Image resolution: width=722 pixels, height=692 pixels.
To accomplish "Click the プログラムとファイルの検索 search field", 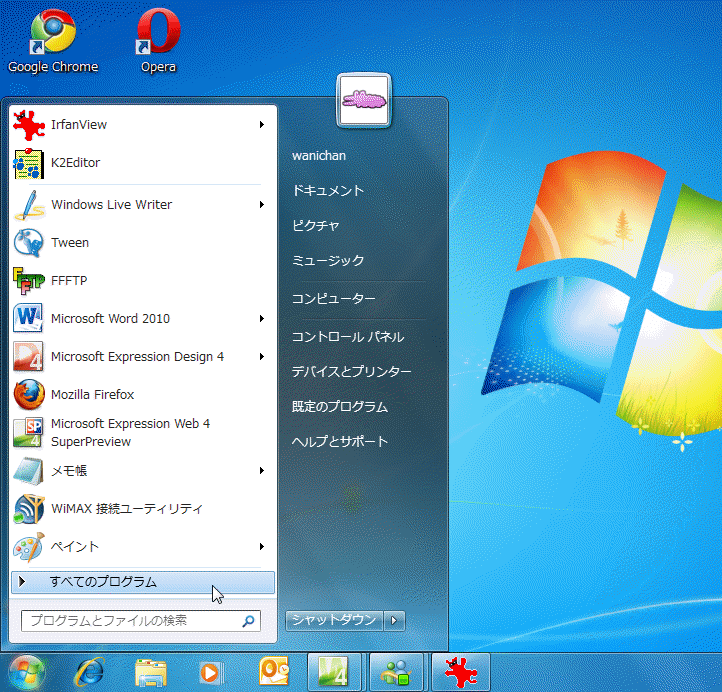I will [x=141, y=621].
